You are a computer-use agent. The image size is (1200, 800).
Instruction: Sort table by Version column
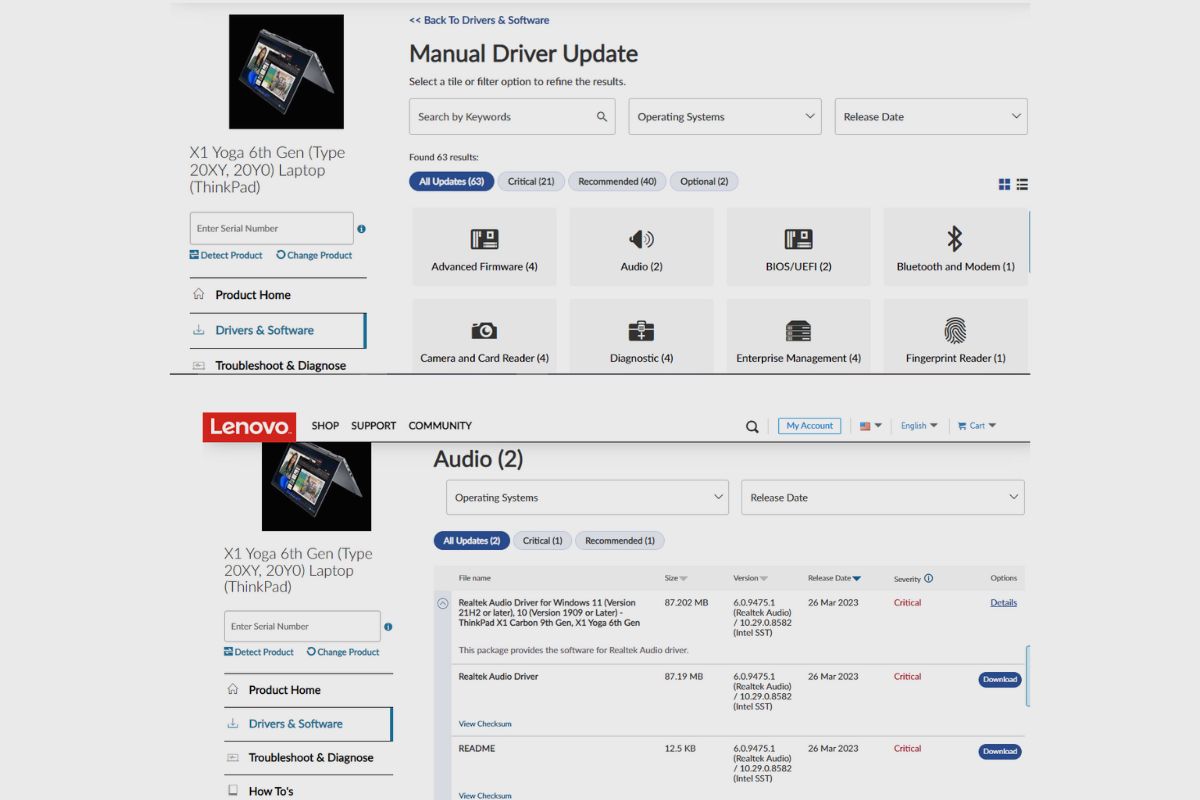pyautogui.click(x=751, y=578)
